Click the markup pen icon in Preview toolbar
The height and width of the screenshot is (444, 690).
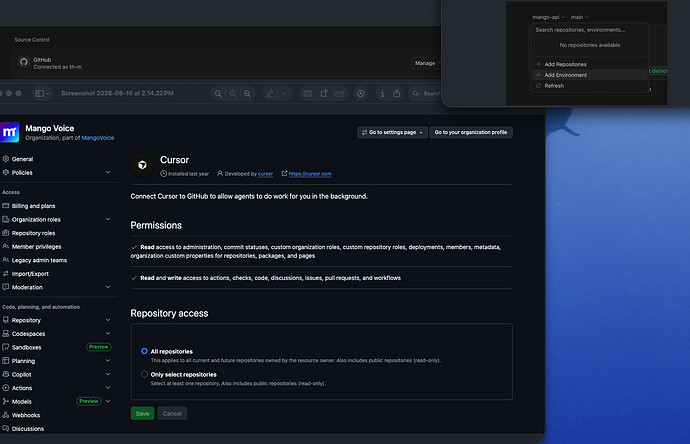pos(270,93)
